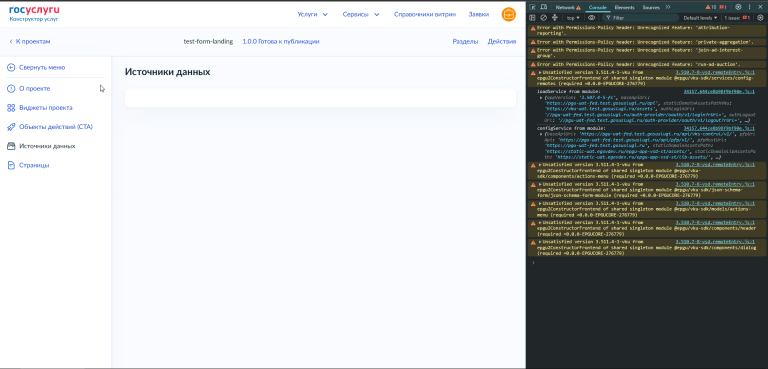Switch to the Sources DevTools tab
This screenshot has width=768, height=369.
point(651,7)
